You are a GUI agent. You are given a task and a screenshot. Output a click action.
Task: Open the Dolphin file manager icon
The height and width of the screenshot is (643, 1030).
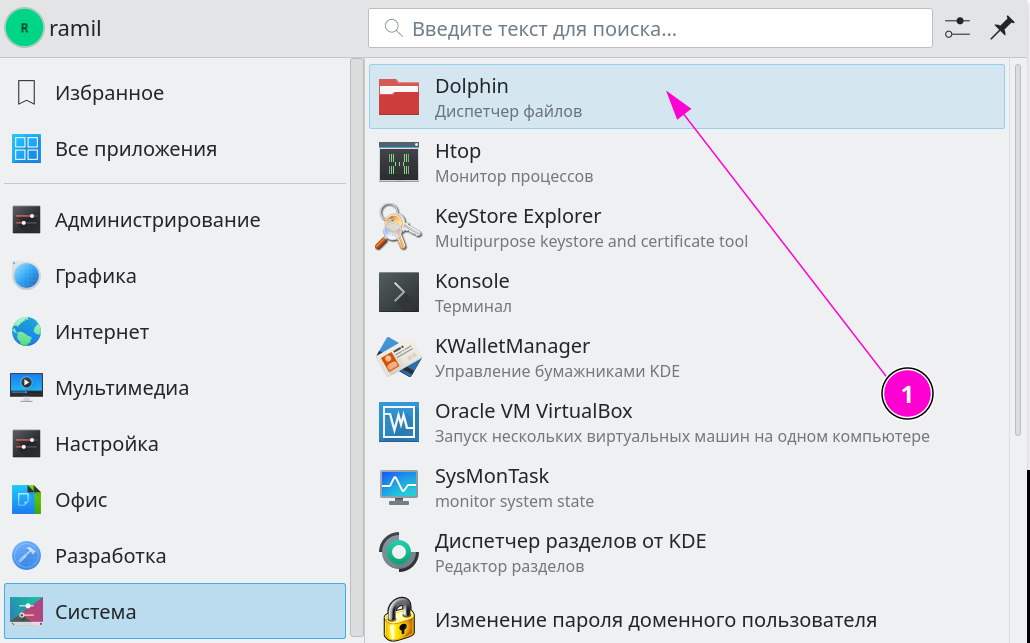399,97
